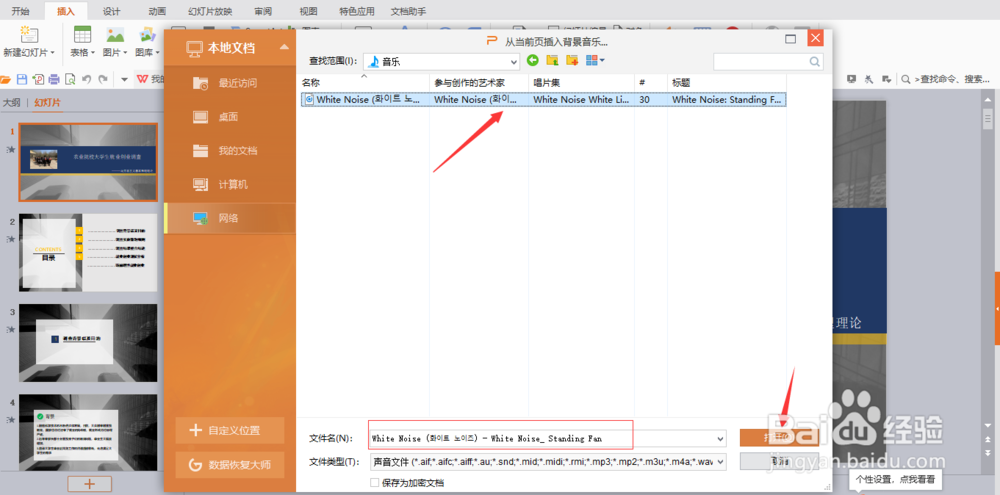This screenshot has width=1000, height=495.
Task: Switch to the View (视图) ribbon tab
Action: pos(309,11)
